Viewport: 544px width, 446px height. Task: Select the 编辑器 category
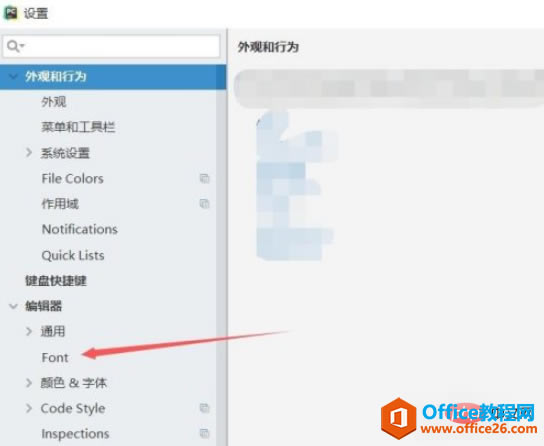pos(43,306)
